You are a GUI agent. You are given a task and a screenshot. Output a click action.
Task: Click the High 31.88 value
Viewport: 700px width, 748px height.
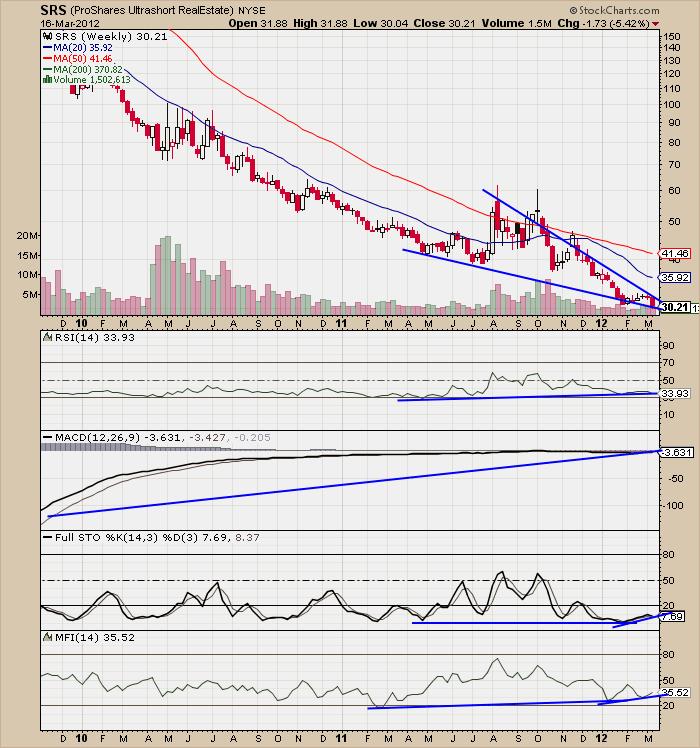320,23
